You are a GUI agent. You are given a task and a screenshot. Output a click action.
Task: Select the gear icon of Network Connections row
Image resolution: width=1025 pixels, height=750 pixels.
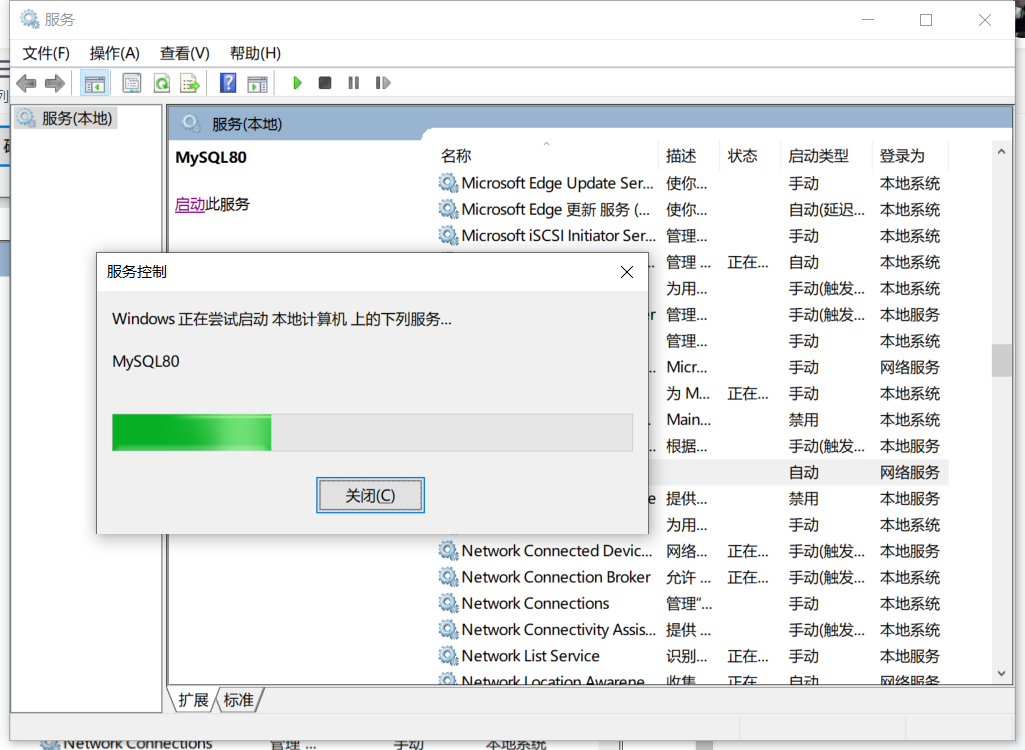click(448, 603)
